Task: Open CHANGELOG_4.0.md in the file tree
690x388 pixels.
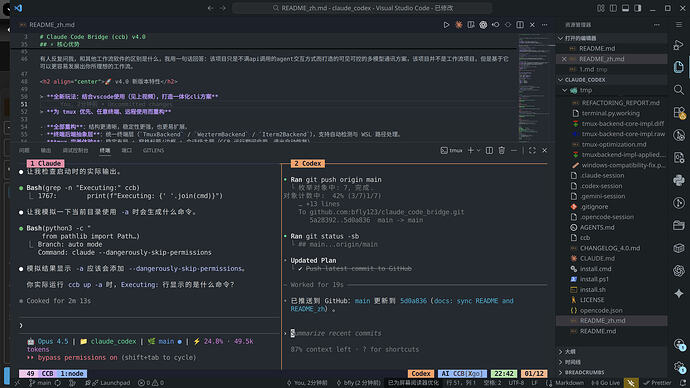Action: coord(610,248)
